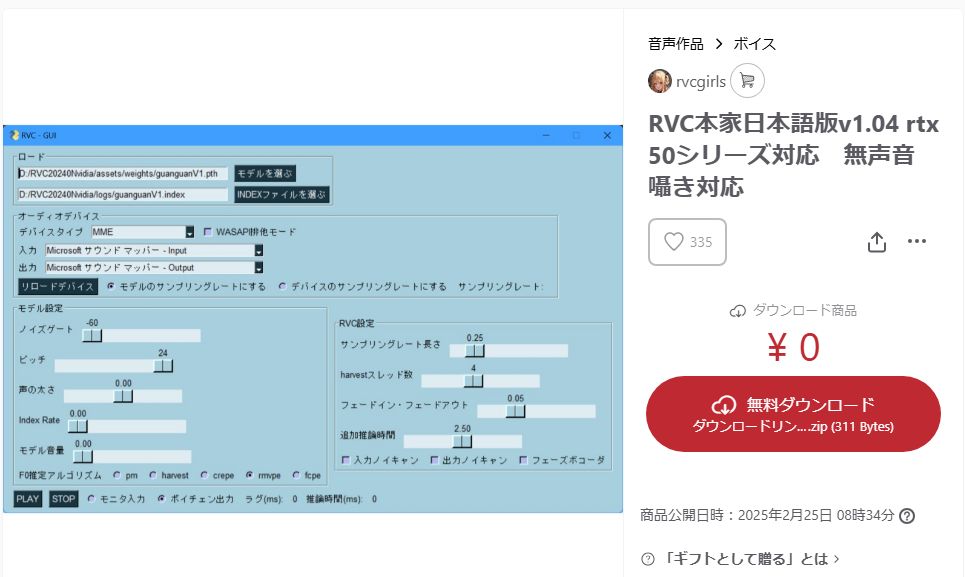Open the 音声作品 breadcrumb link

click(675, 44)
